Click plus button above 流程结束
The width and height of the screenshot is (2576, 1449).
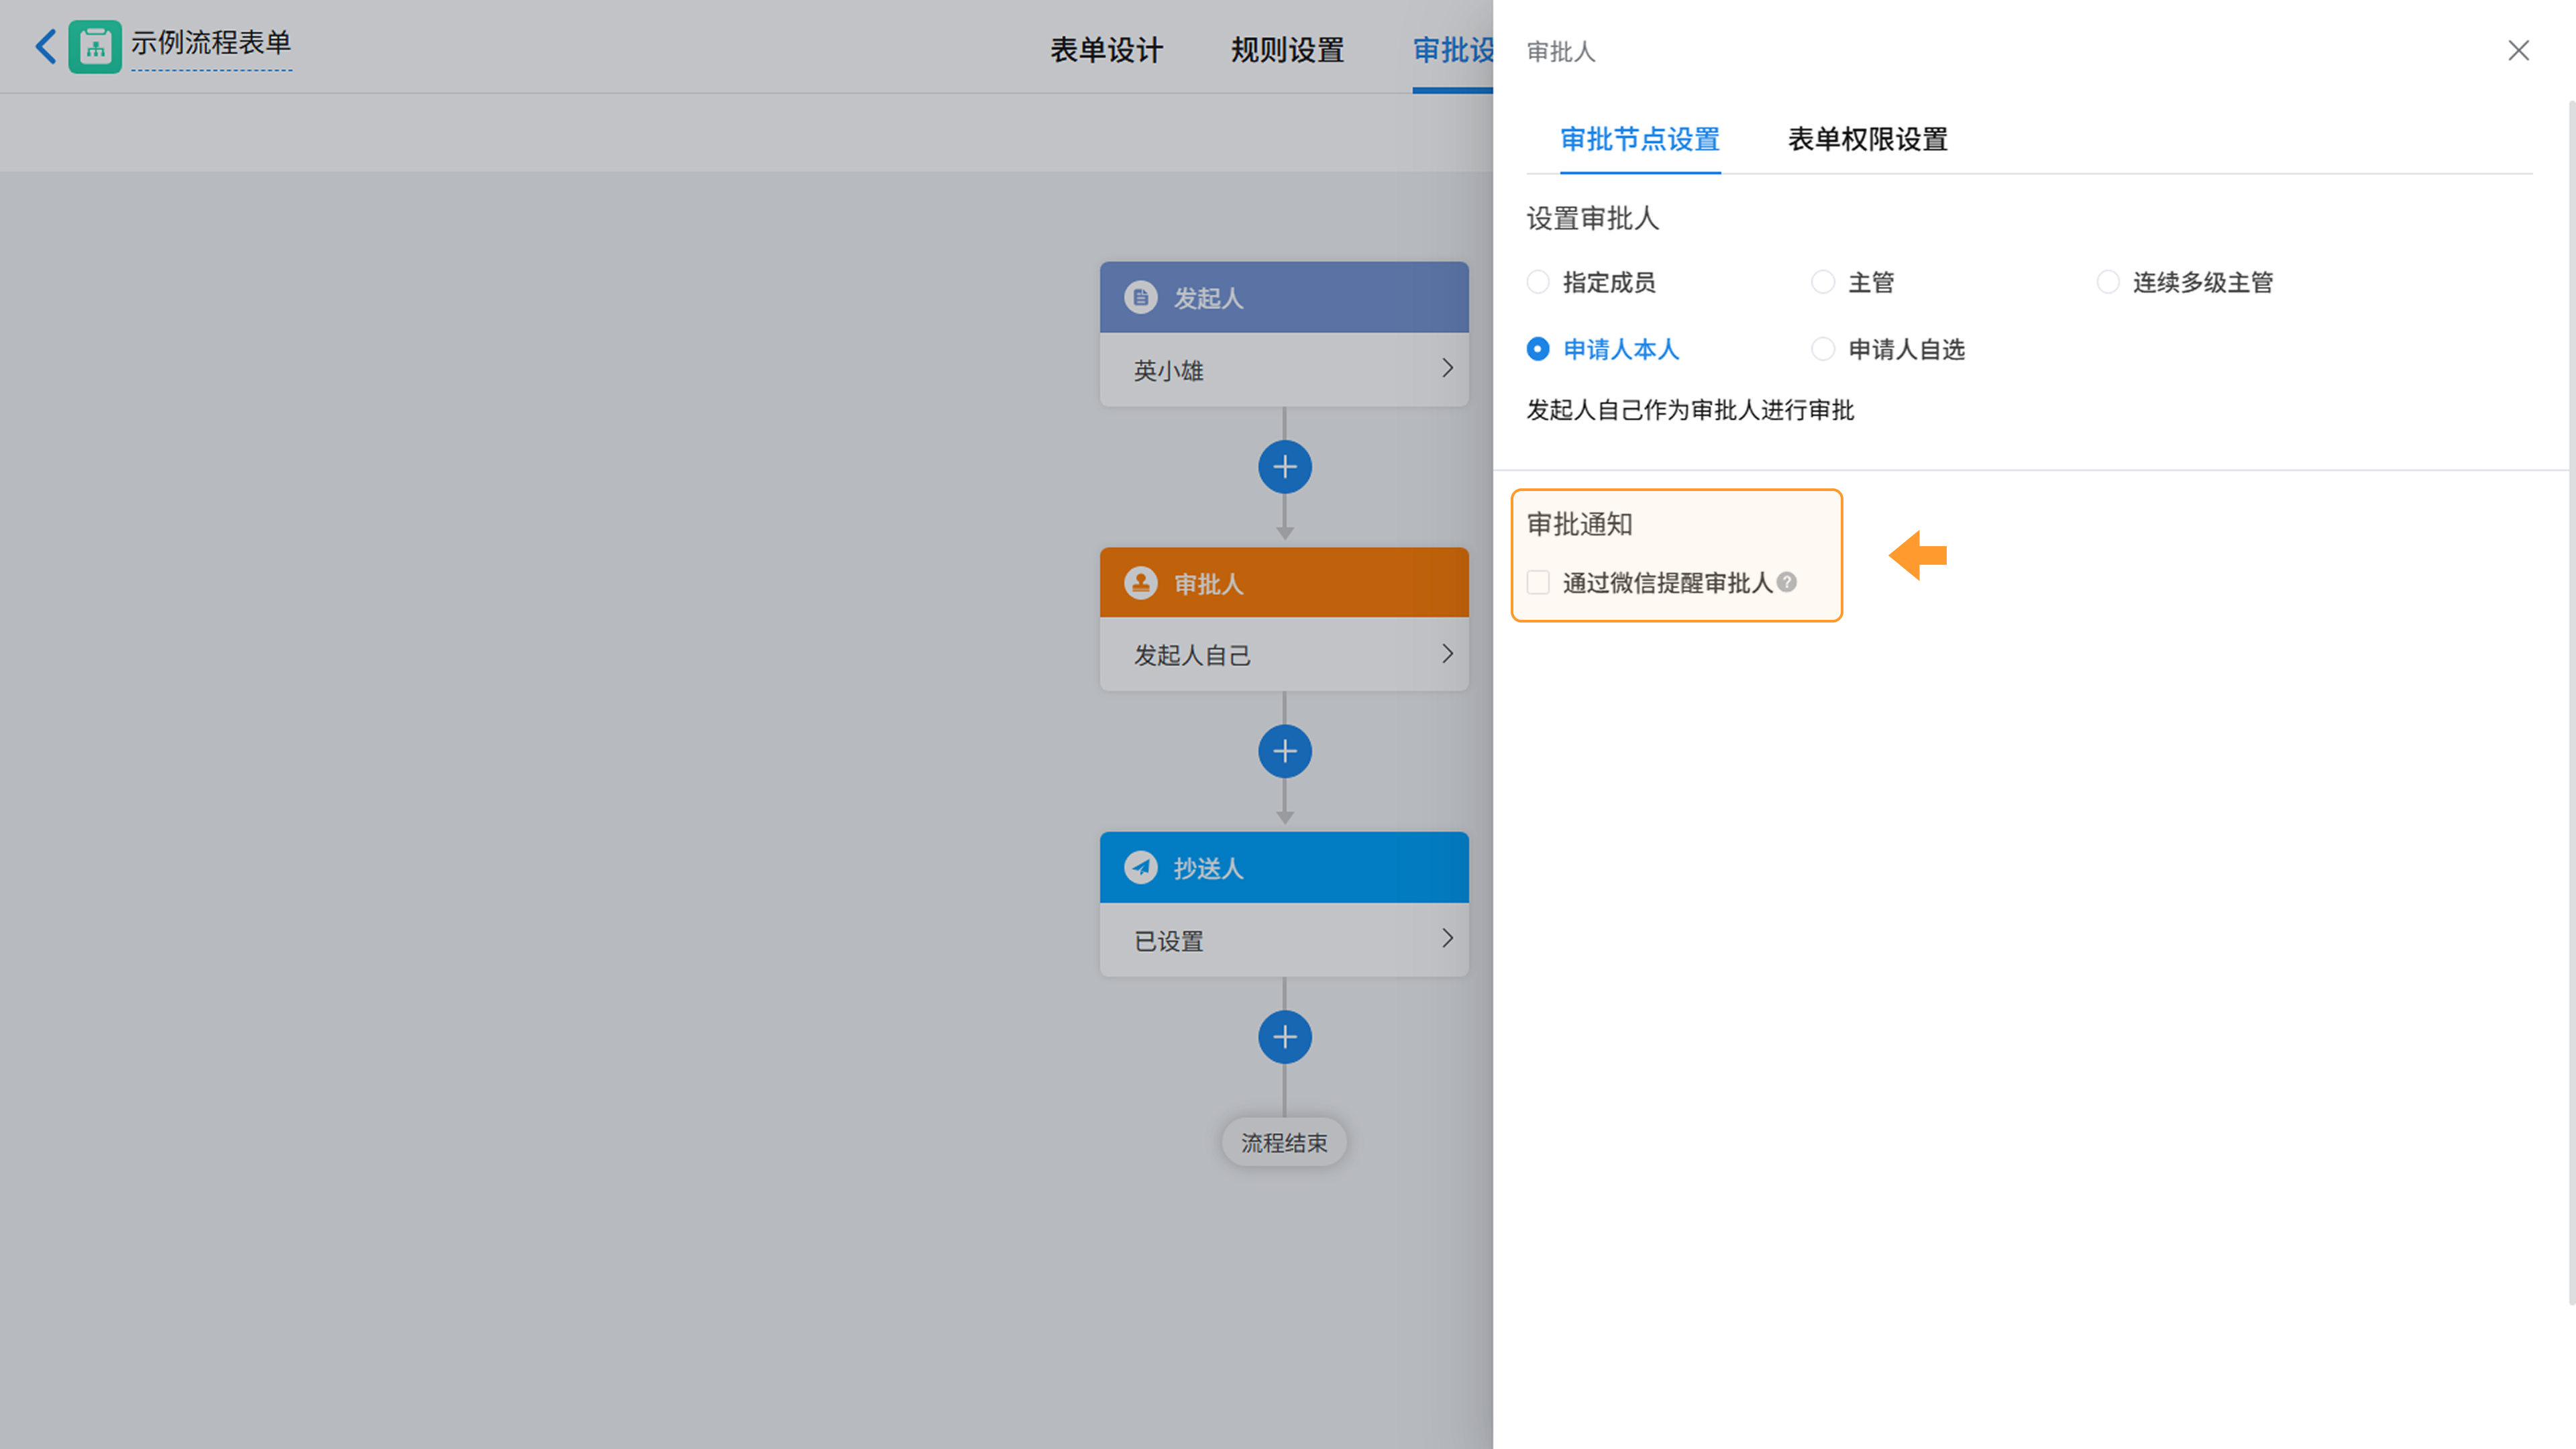[1284, 1037]
